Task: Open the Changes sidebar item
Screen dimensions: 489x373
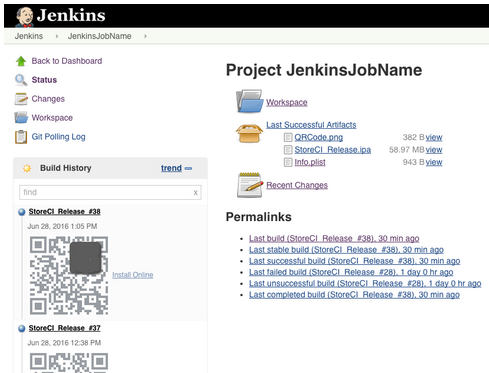Action: pyautogui.click(x=48, y=99)
